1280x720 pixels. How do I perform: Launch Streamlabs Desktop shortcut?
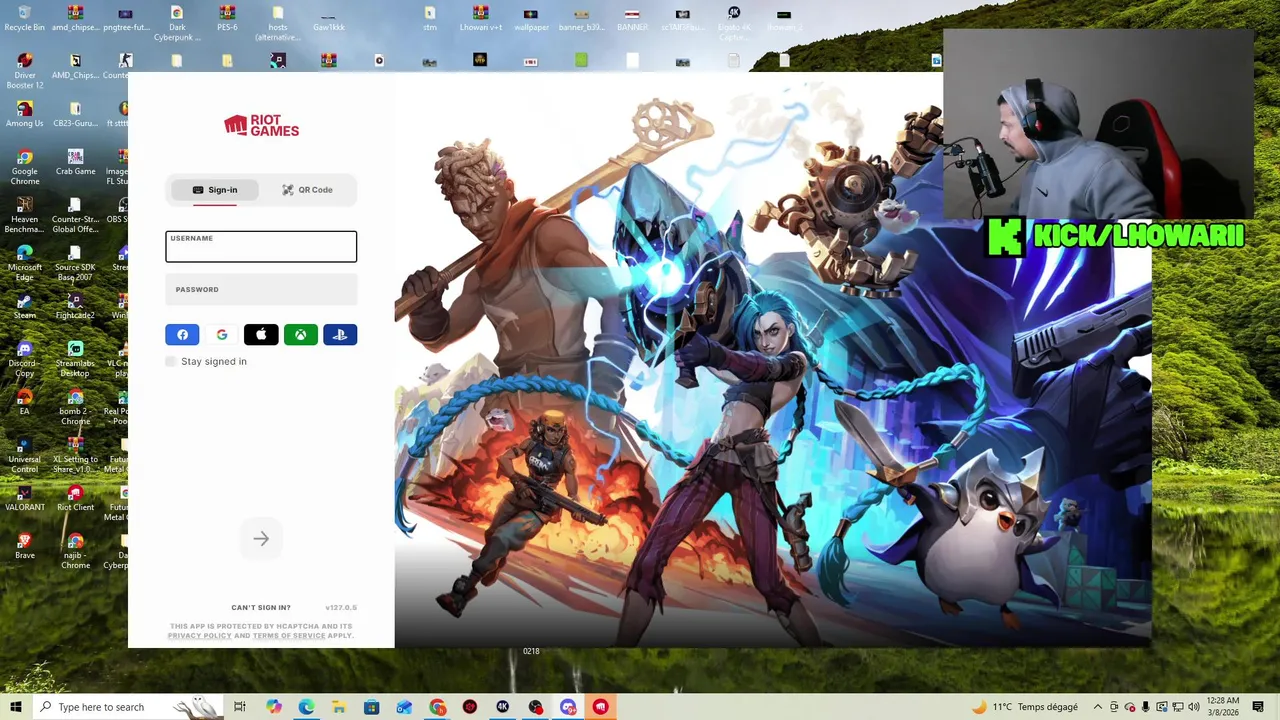point(75,359)
